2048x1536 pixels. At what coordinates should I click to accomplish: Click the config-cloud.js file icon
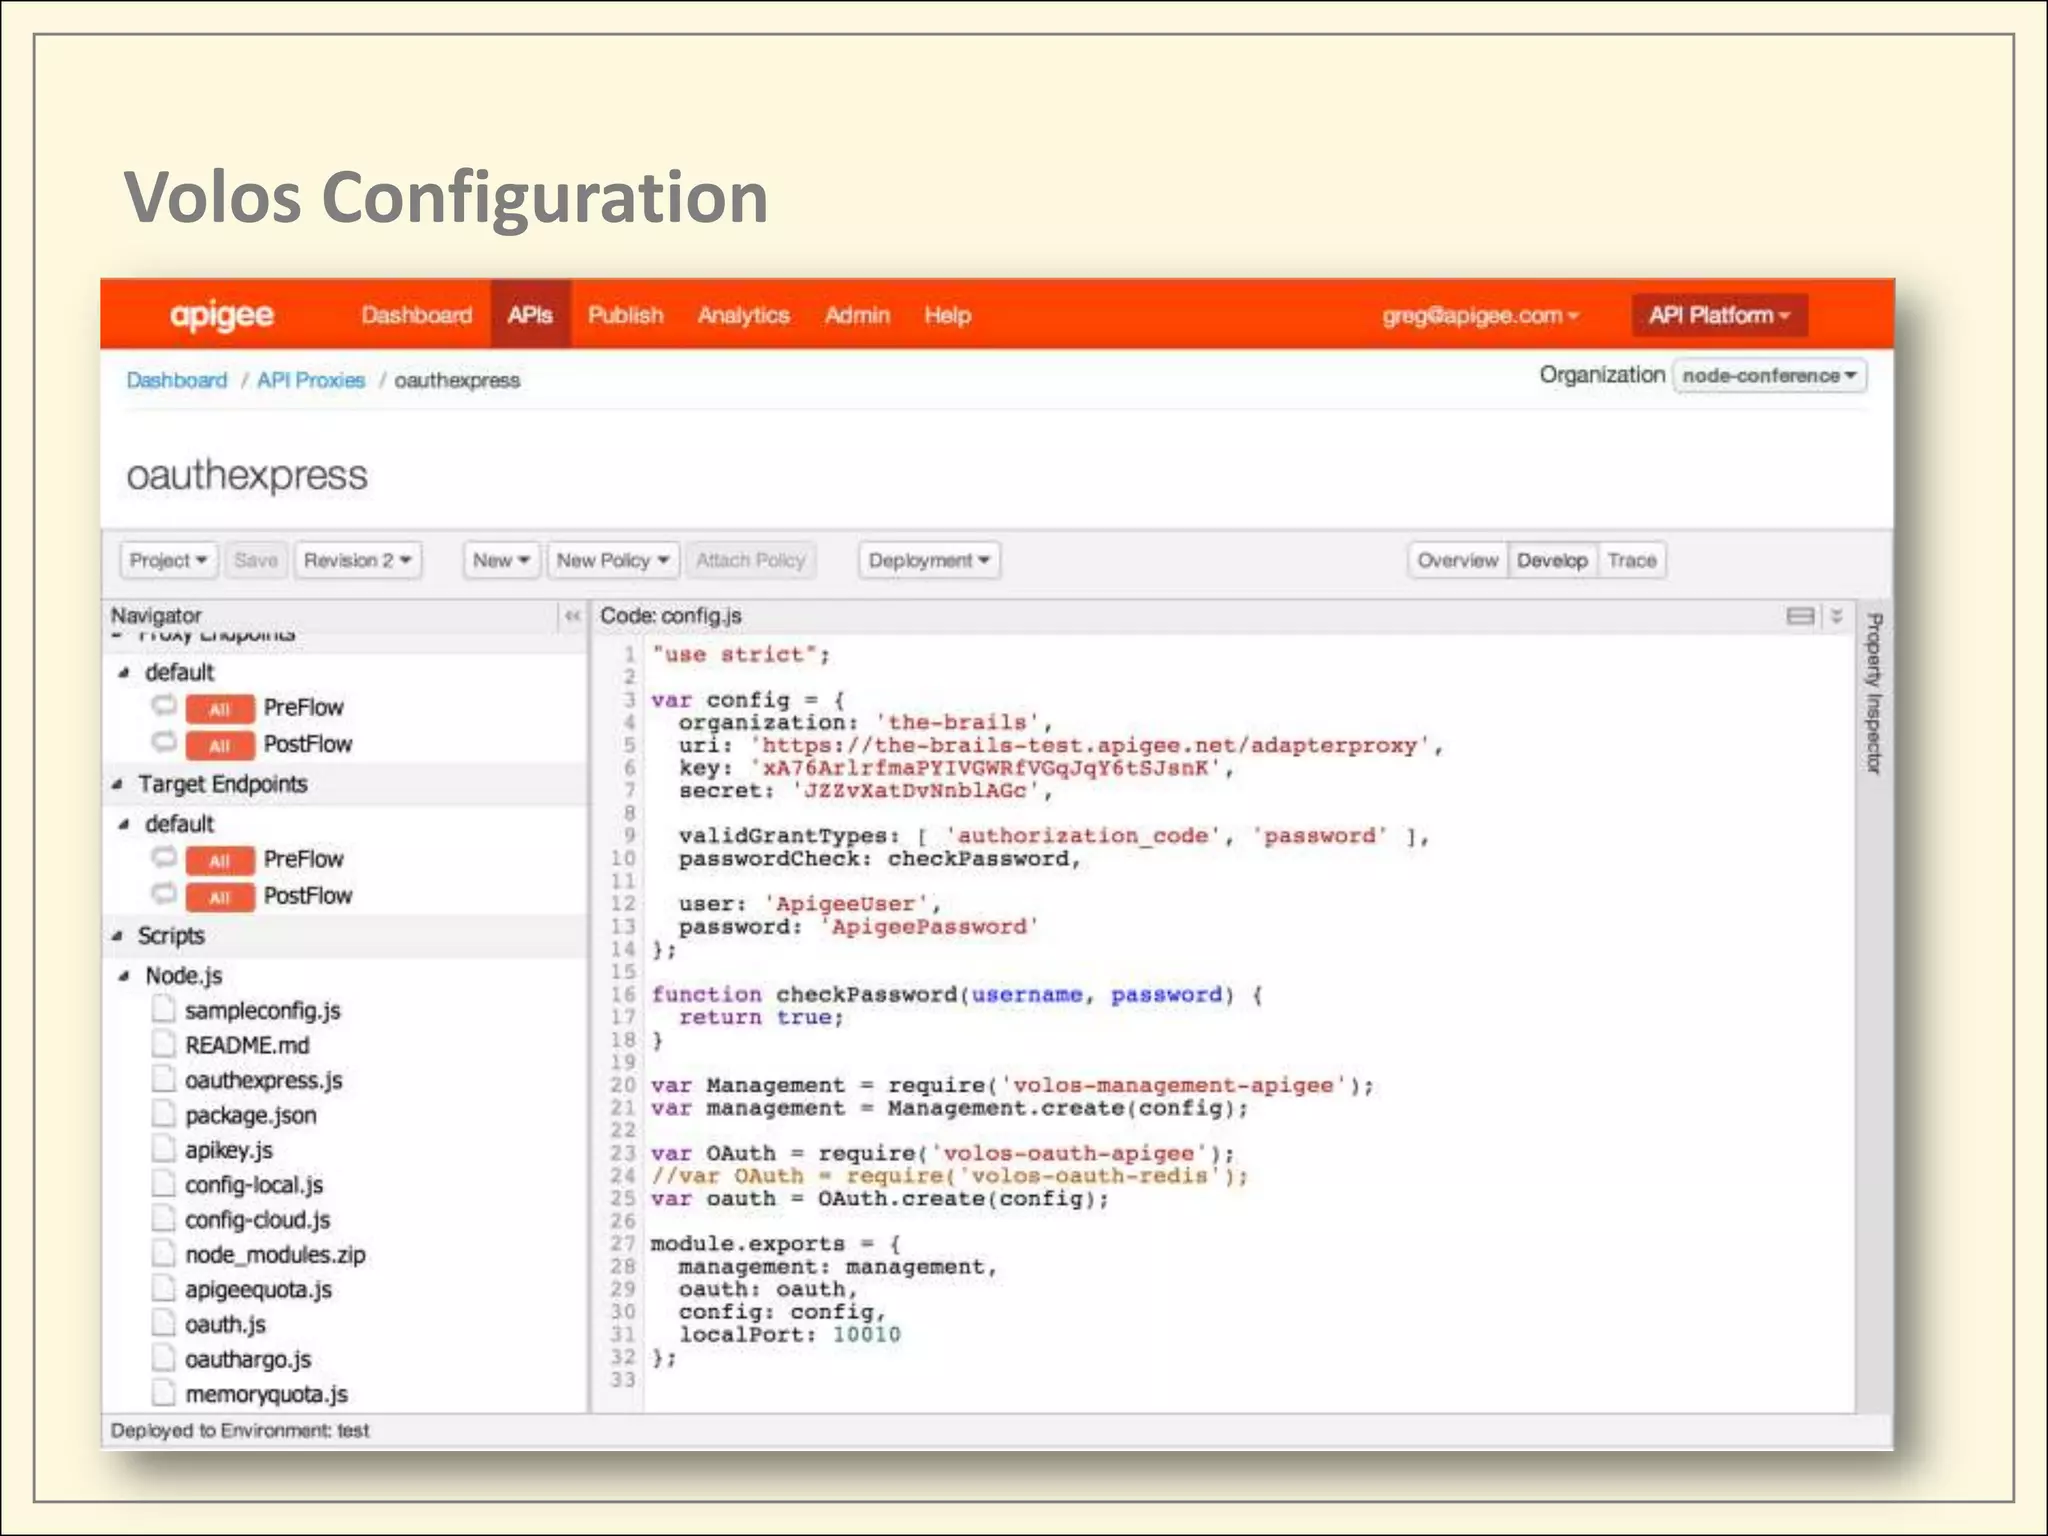[163, 1220]
